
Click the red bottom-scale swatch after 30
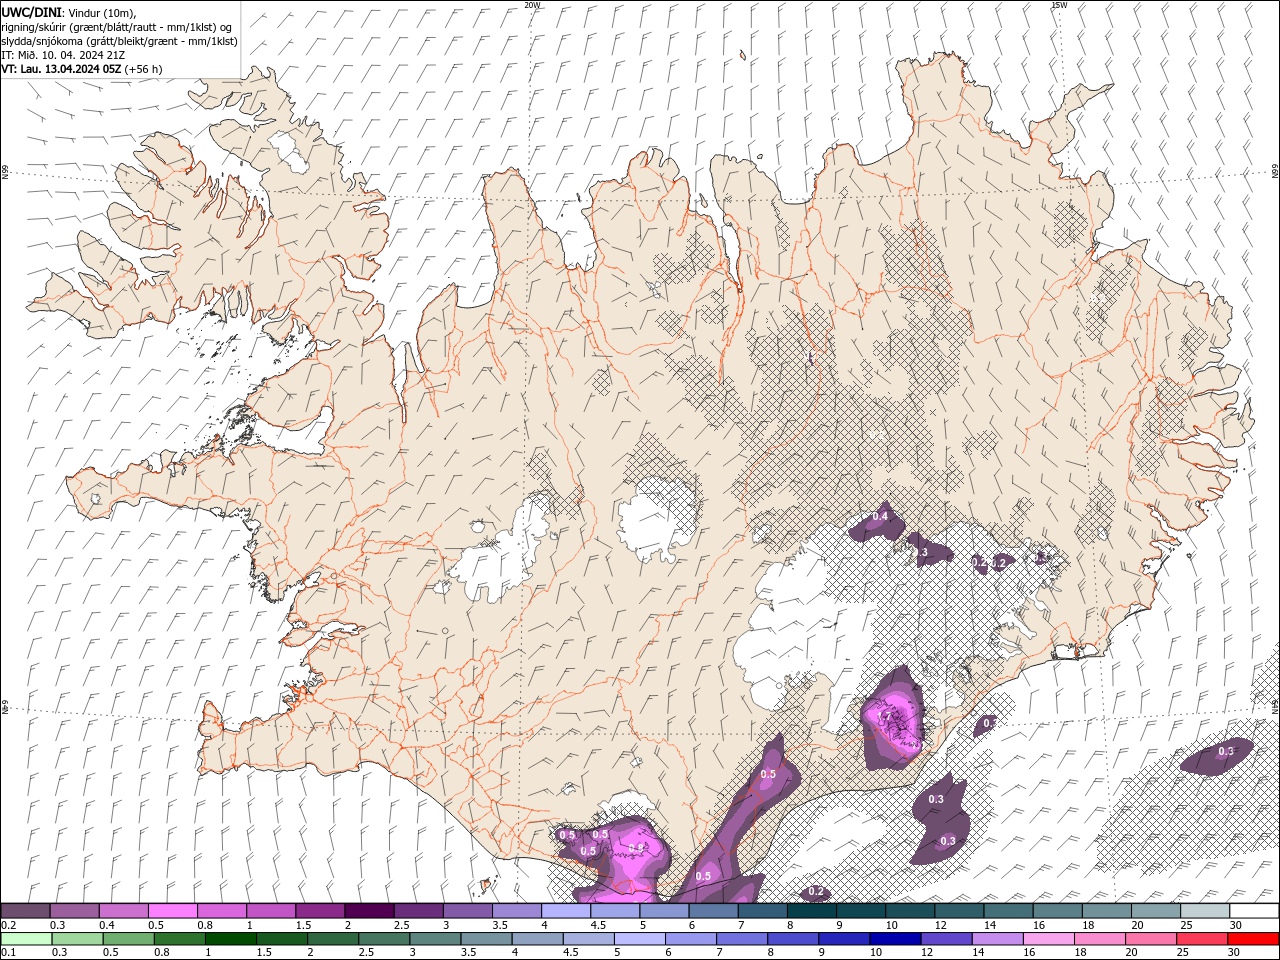[x=1255, y=939]
